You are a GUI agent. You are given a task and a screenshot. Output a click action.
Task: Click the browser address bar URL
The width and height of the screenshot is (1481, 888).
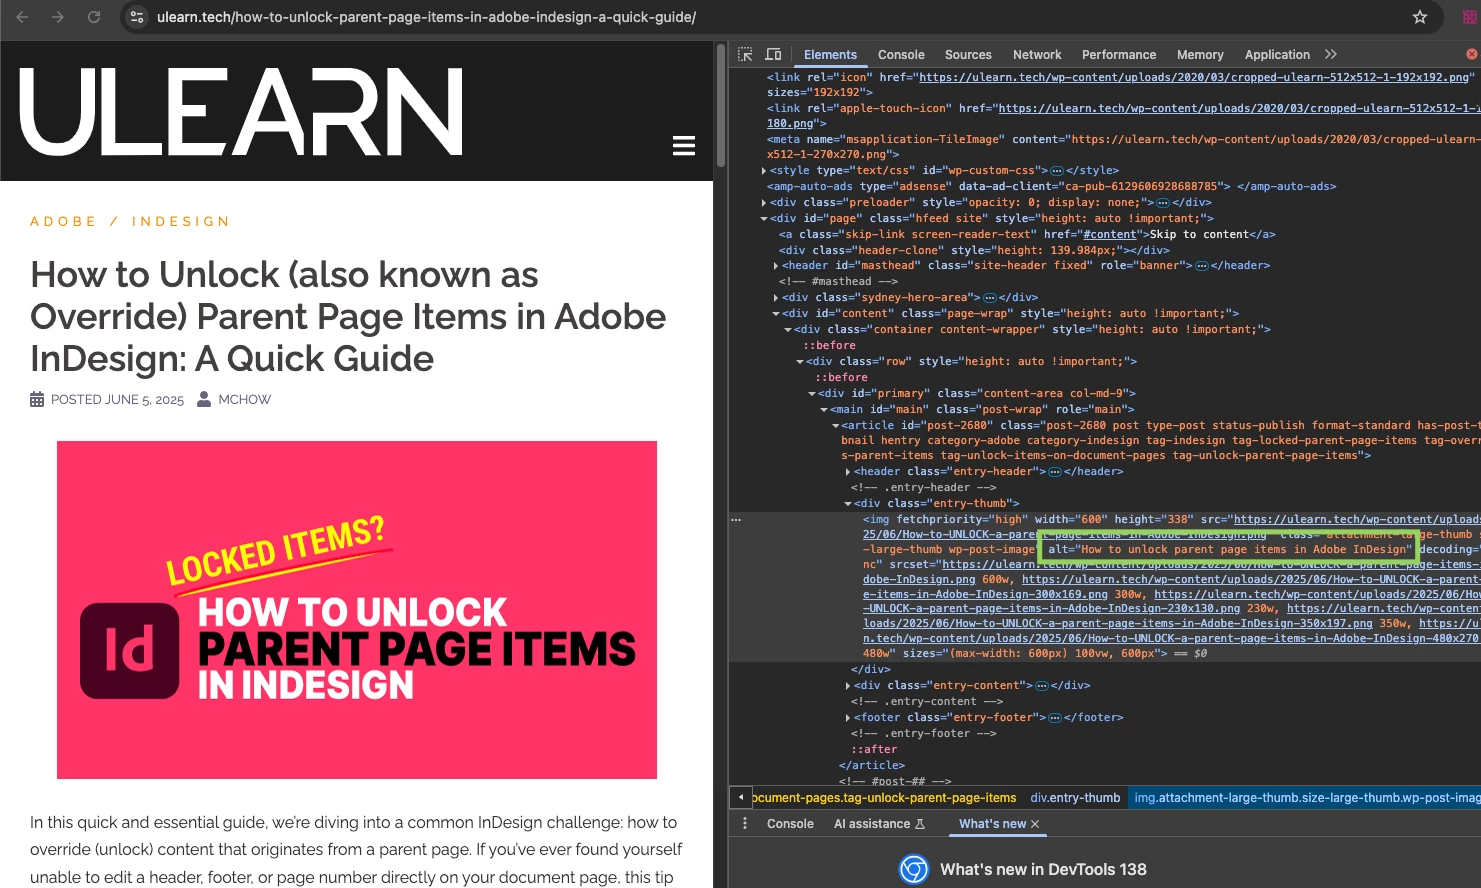coord(426,17)
